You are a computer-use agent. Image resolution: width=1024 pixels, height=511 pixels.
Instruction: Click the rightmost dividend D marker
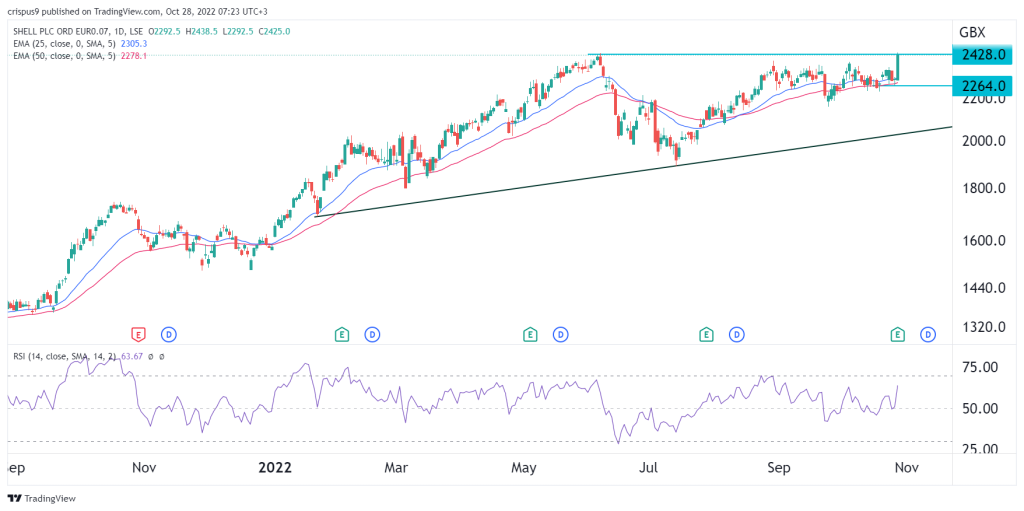929,335
